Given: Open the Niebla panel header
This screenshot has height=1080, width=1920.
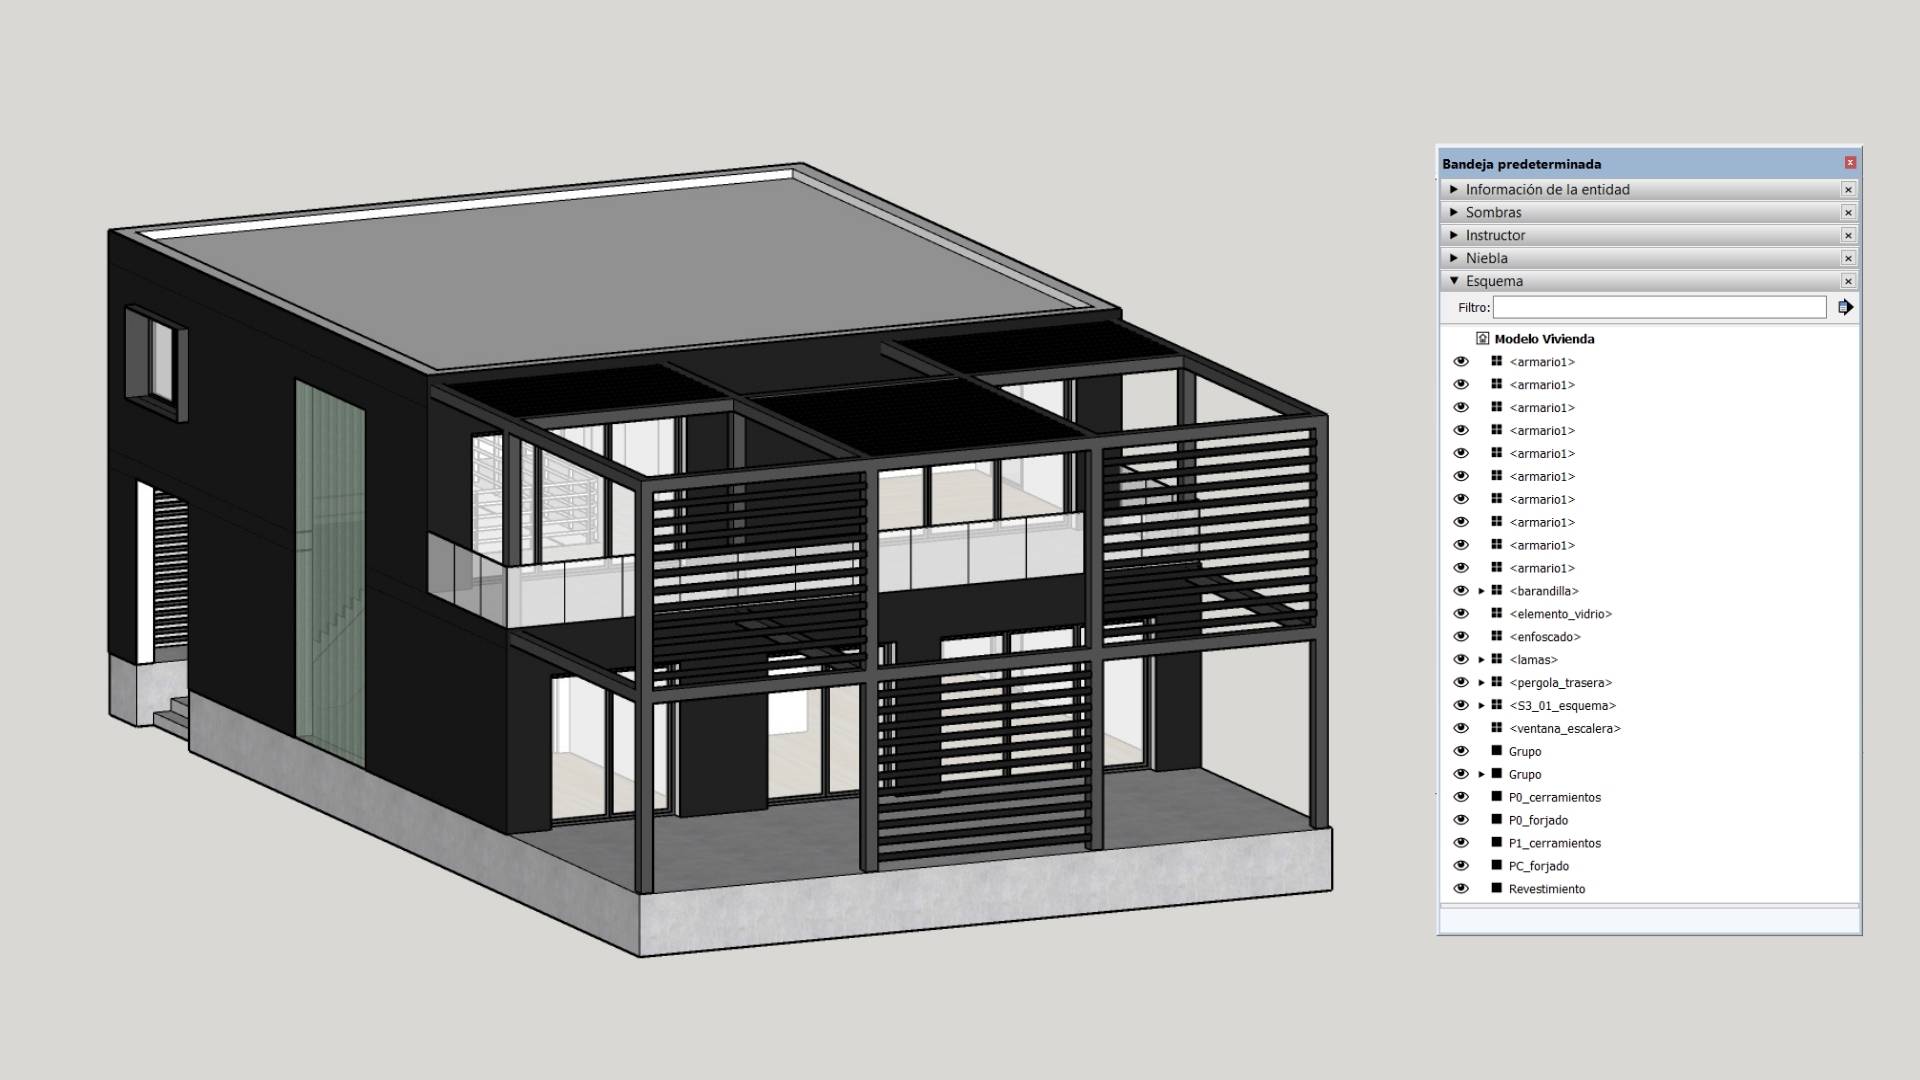Looking at the screenshot, I should (x=1490, y=258).
